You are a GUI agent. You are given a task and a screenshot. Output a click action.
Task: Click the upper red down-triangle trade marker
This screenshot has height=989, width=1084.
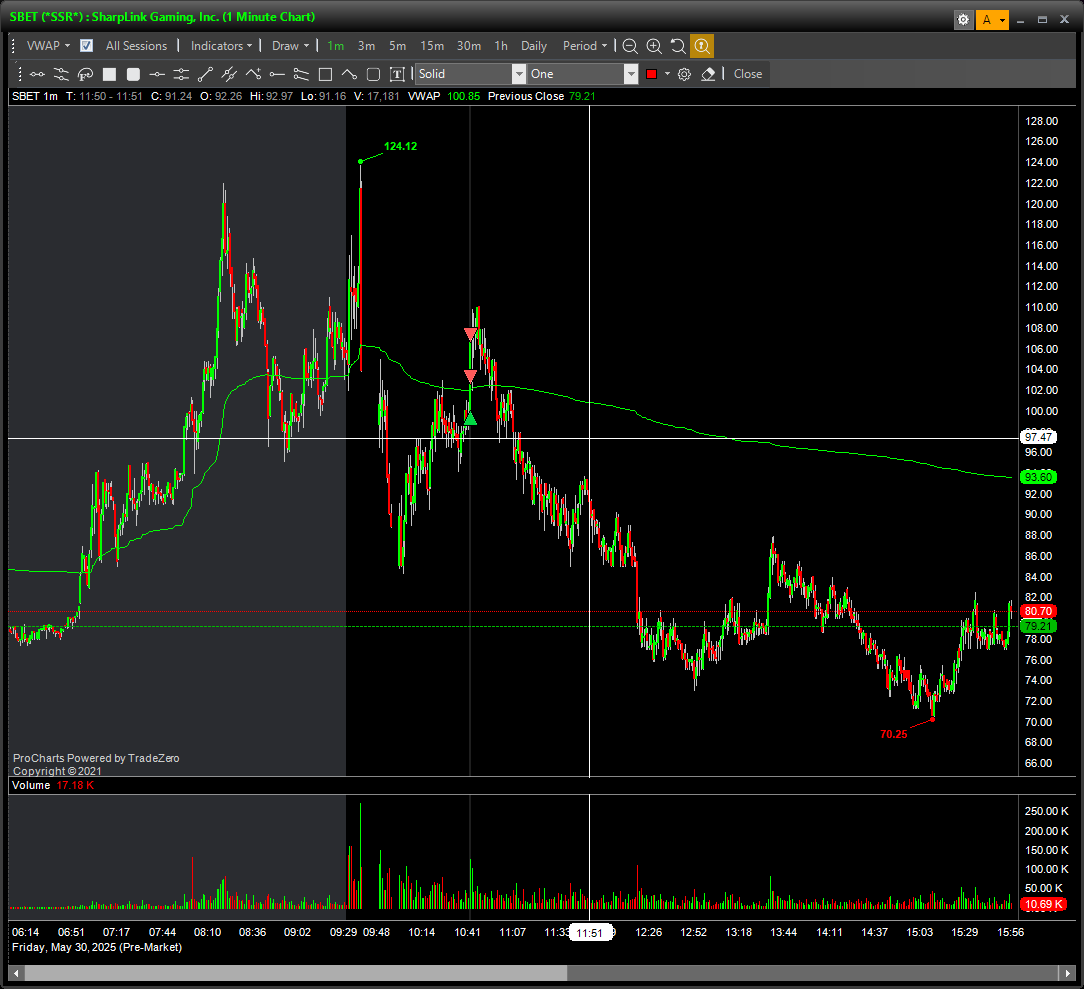(470, 335)
